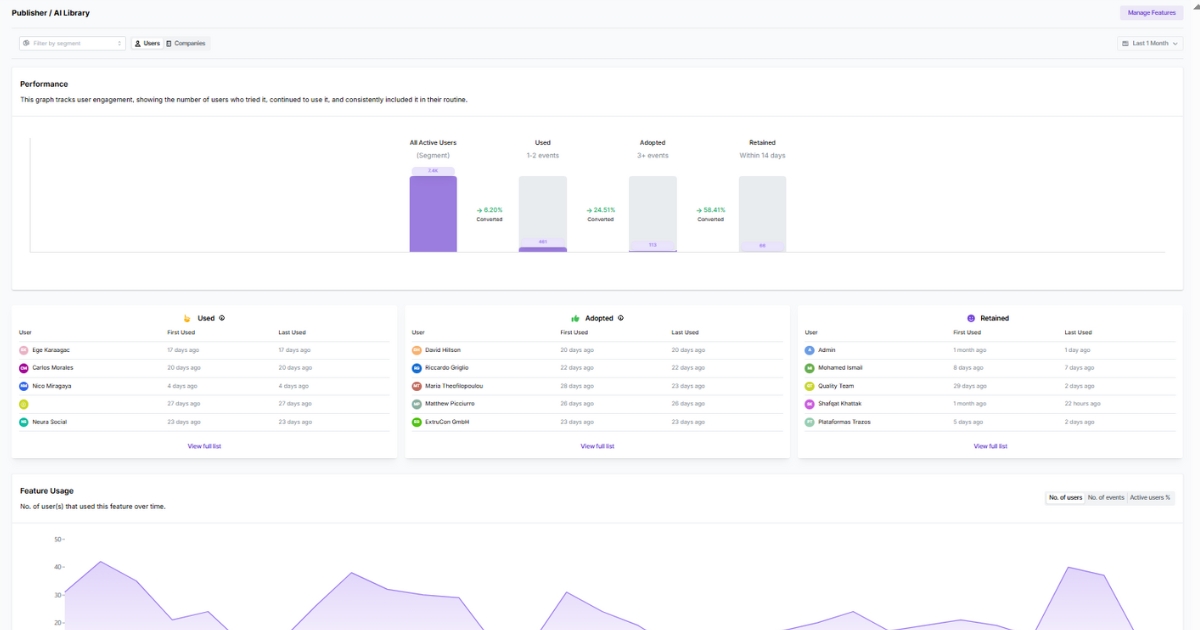Click Ege Karaagac's avatar icon
This screenshot has height=630, width=1200.
[x=24, y=349]
